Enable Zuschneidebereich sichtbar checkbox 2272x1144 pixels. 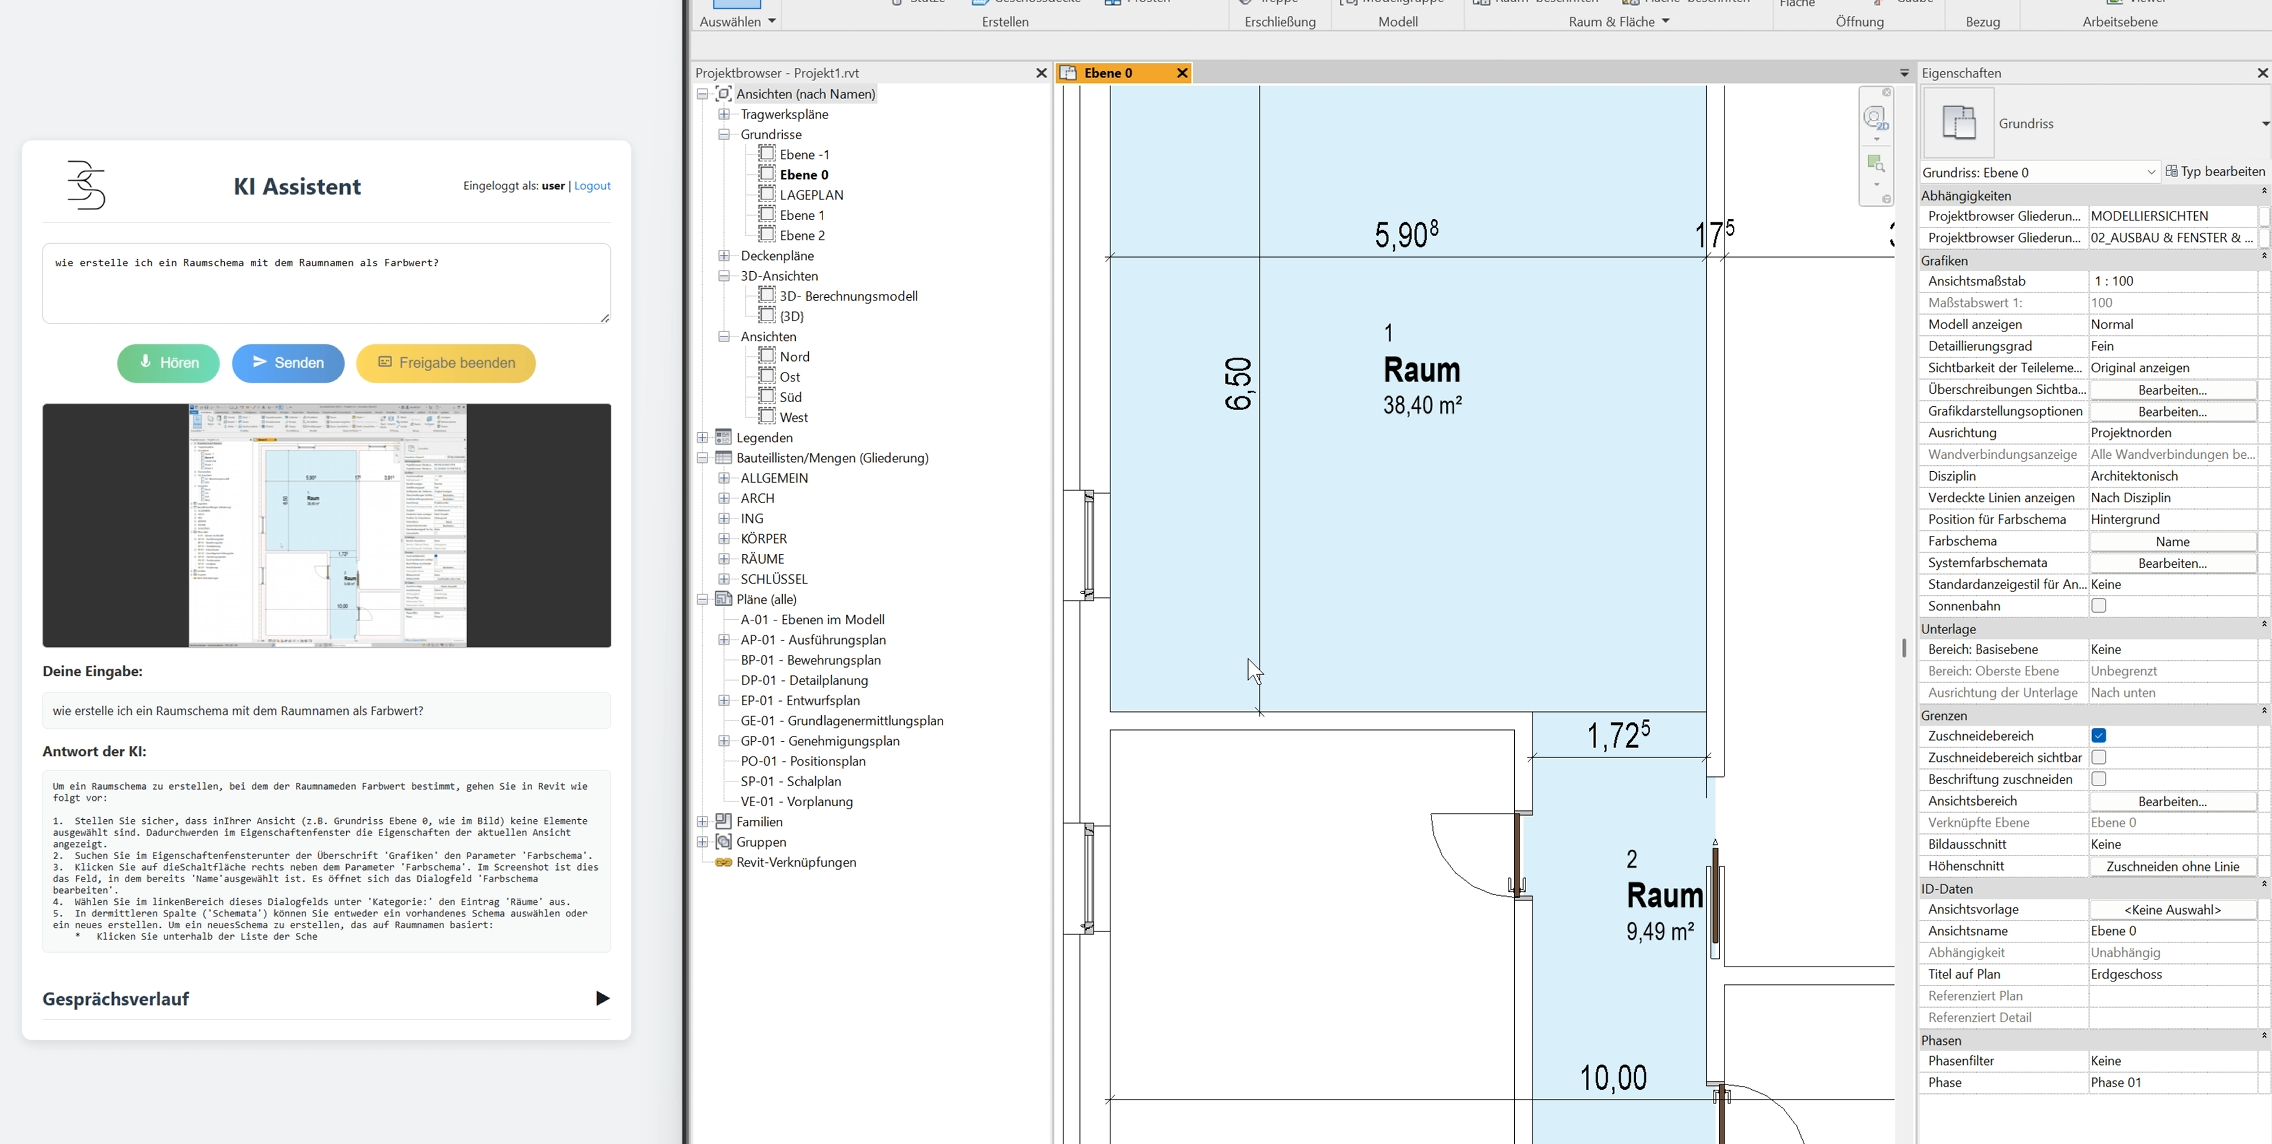click(x=2099, y=758)
